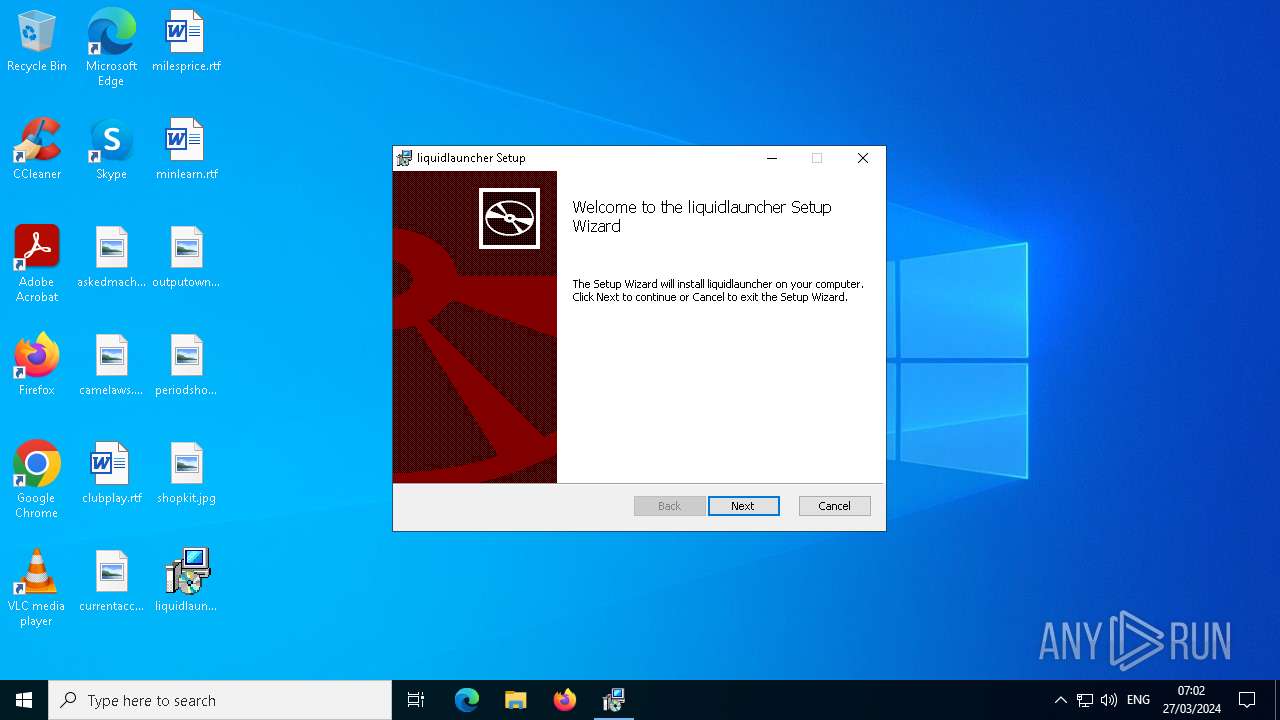Open Skype desktop shortcut
Screen dimensions: 1280x720
(111, 150)
